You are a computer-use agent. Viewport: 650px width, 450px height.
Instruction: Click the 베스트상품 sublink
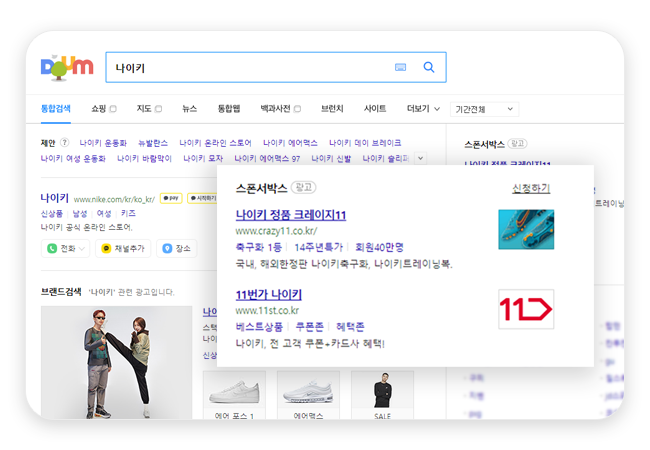[x=259, y=327]
